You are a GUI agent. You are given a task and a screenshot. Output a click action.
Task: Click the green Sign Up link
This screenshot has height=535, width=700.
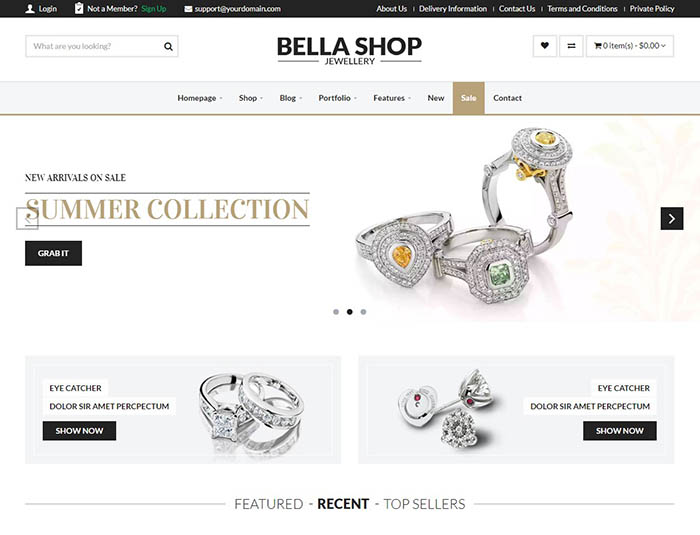click(154, 8)
